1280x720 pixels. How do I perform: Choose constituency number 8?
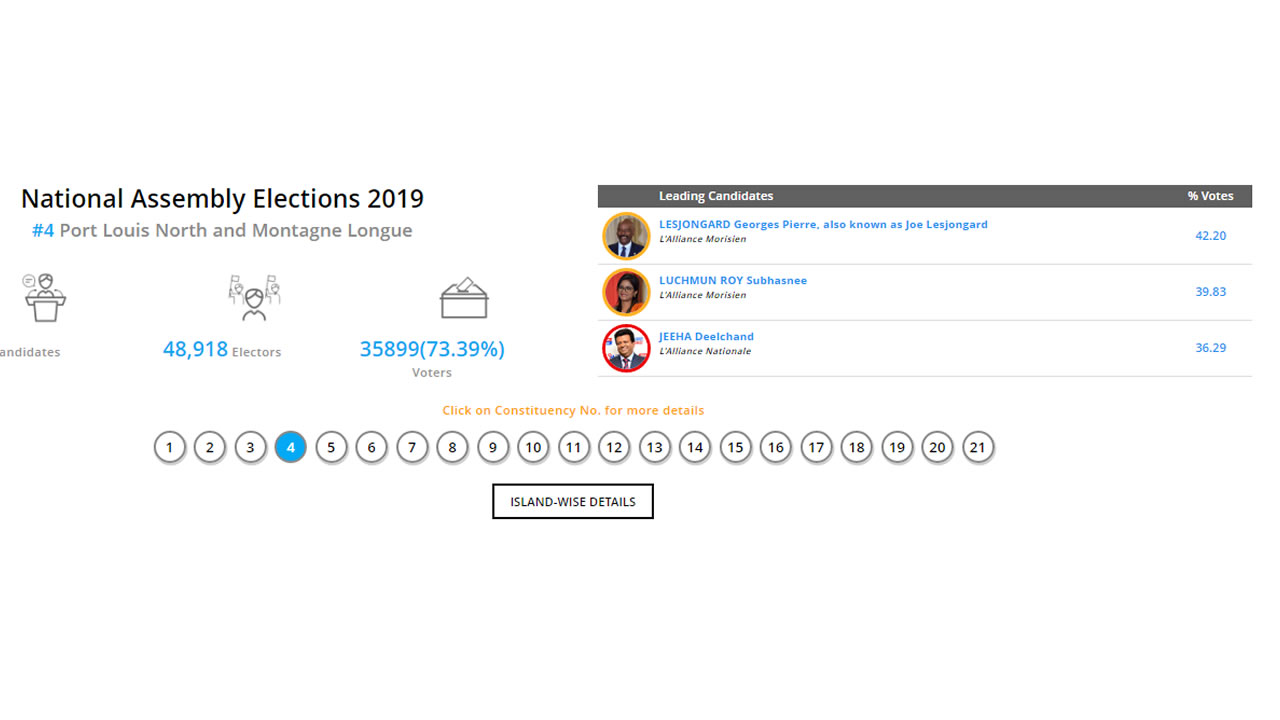pos(452,447)
